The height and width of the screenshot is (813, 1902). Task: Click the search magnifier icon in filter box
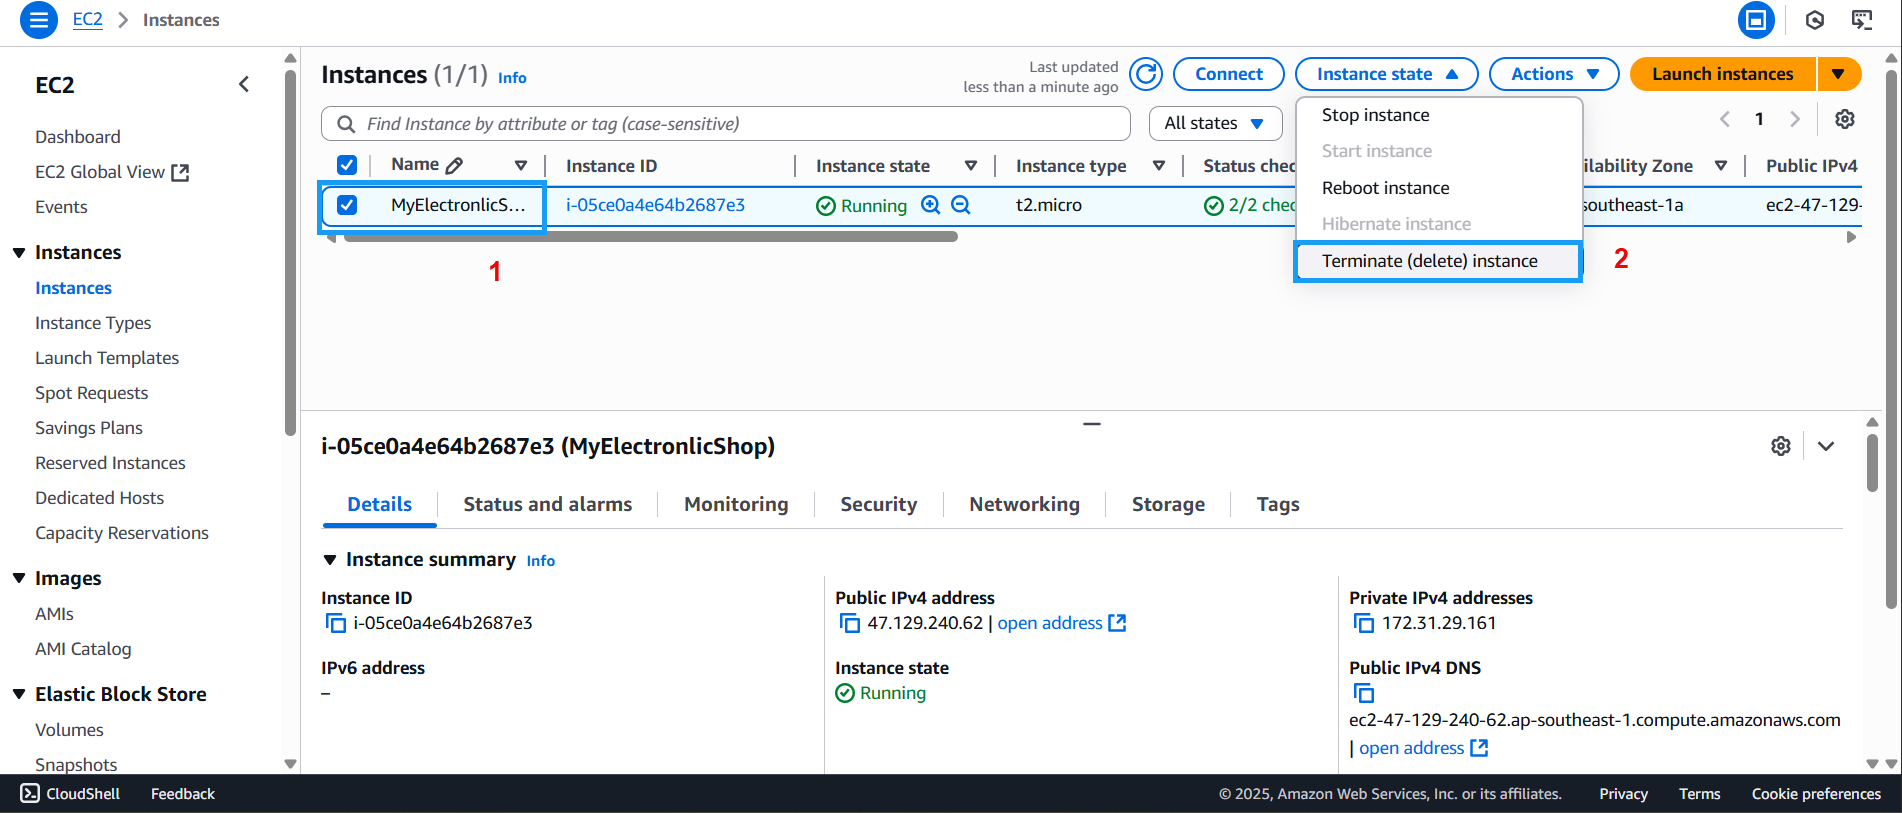tap(346, 124)
